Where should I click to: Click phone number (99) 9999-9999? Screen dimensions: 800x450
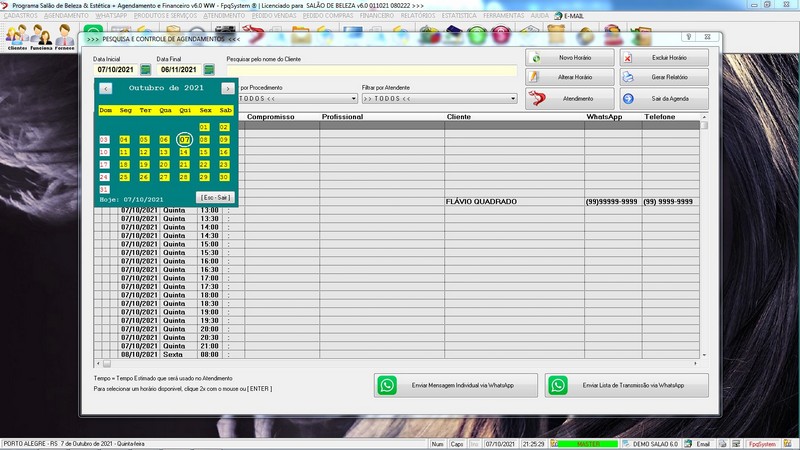pos(668,202)
